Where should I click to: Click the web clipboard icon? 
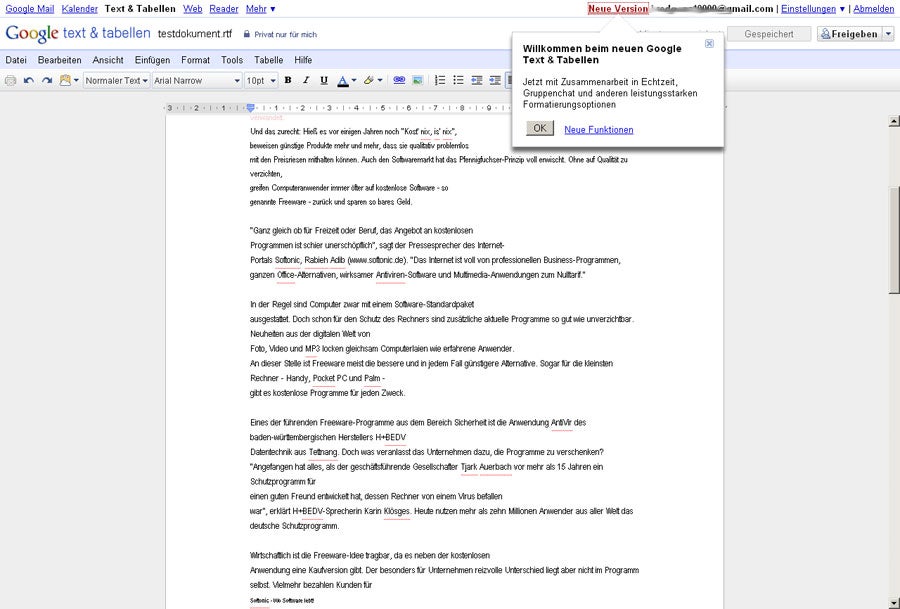tap(65, 81)
